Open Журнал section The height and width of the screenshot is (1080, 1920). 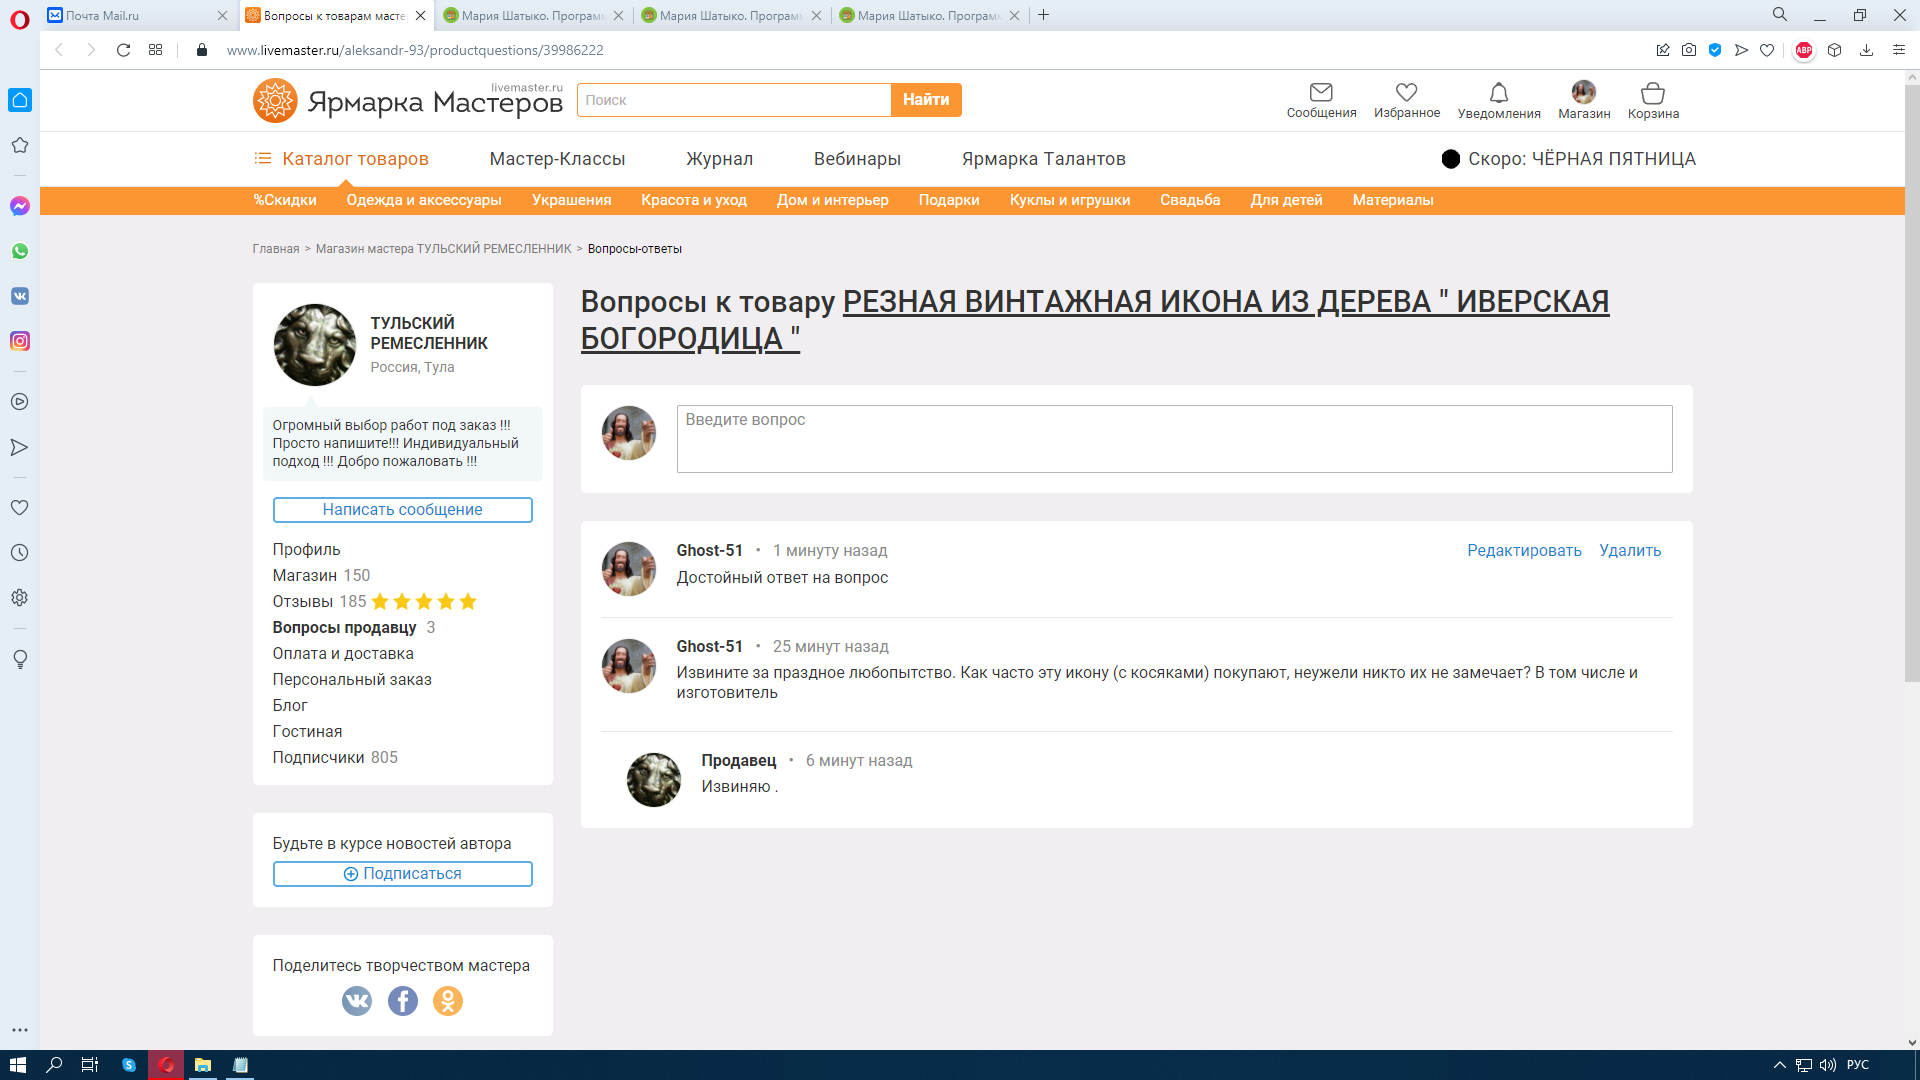click(719, 159)
